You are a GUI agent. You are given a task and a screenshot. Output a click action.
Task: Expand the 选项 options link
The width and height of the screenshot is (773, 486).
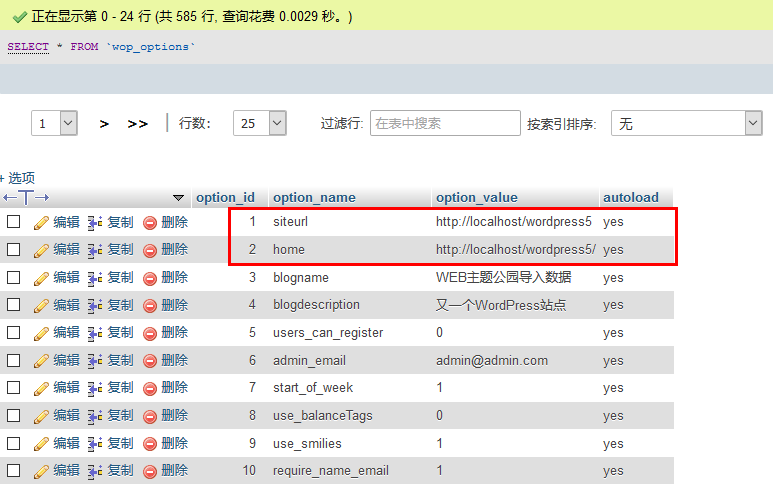click(x=19, y=177)
